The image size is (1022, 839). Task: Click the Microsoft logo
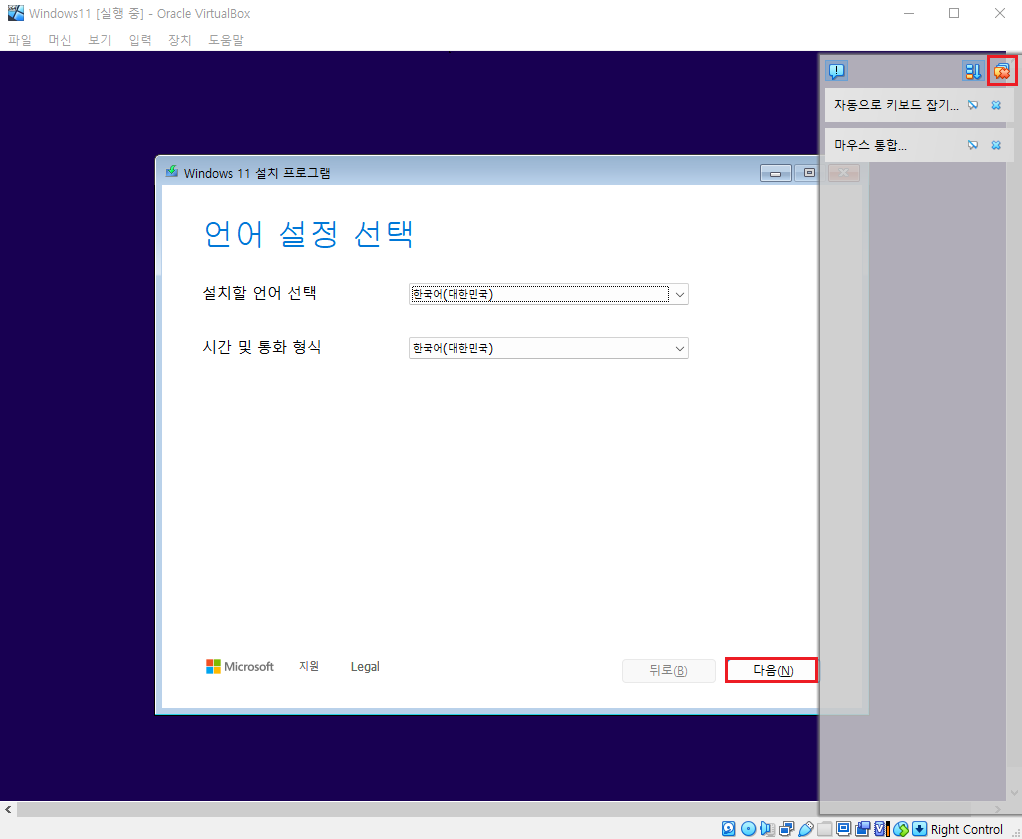click(240, 666)
